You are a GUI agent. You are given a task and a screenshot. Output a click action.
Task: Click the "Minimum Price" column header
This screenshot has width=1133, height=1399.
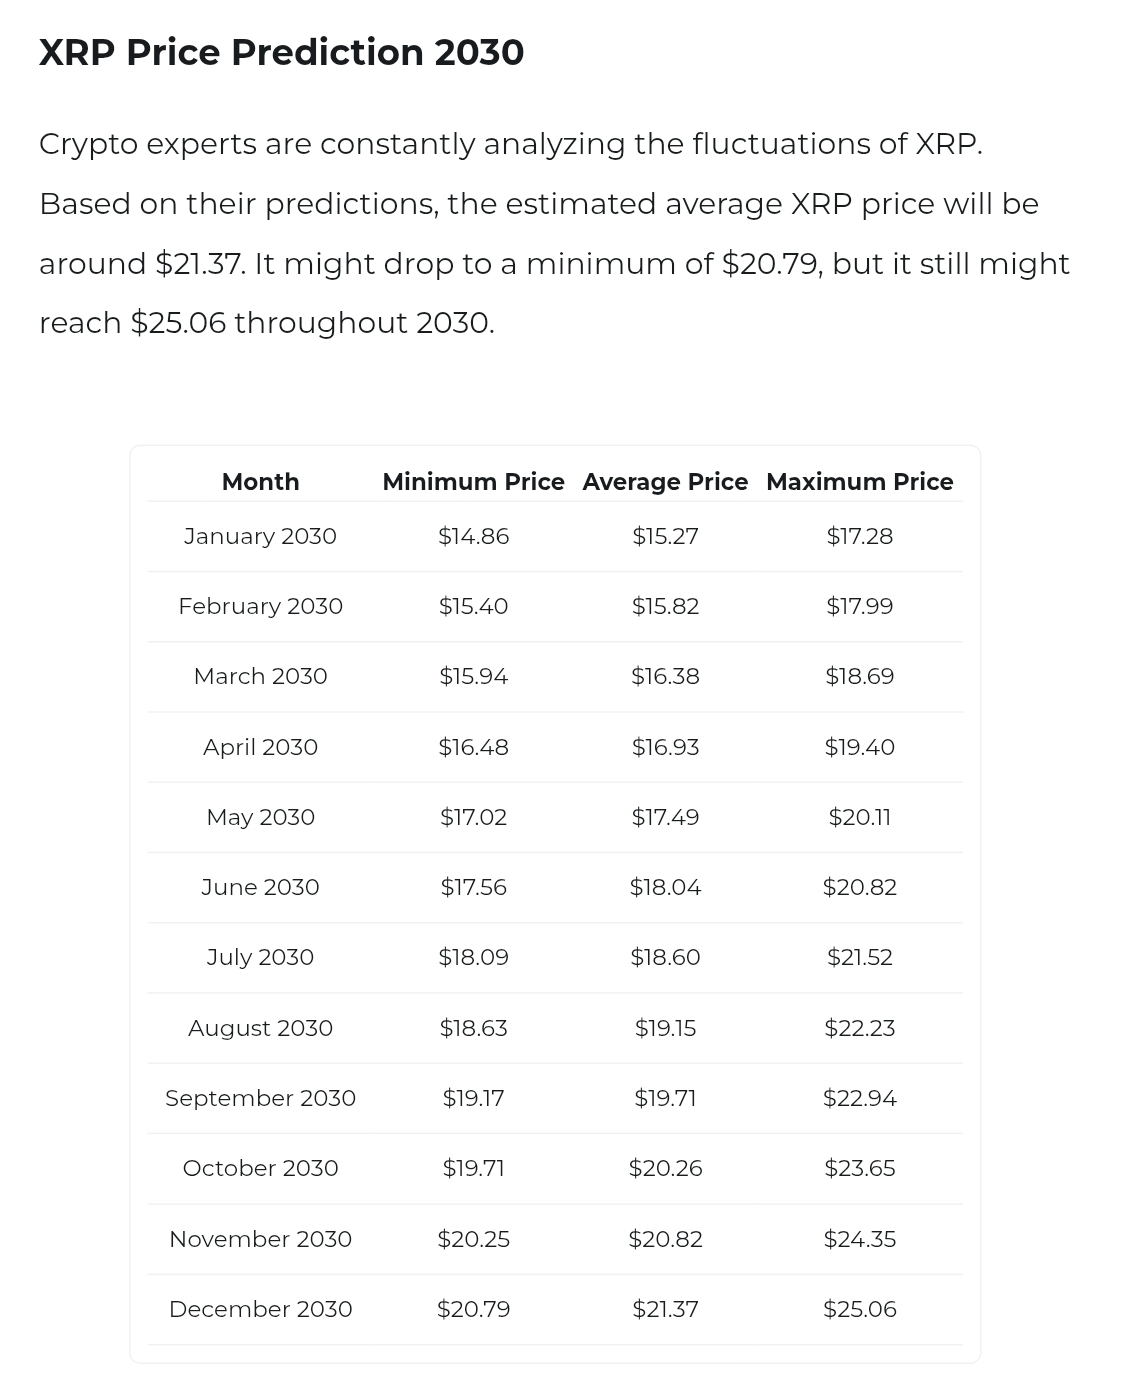click(473, 482)
